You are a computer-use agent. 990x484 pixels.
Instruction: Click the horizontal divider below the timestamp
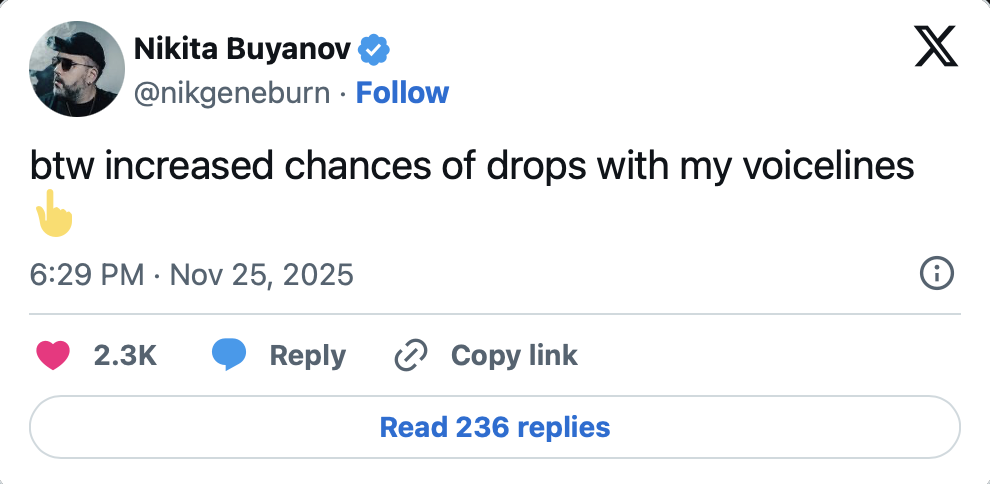tap(495, 314)
